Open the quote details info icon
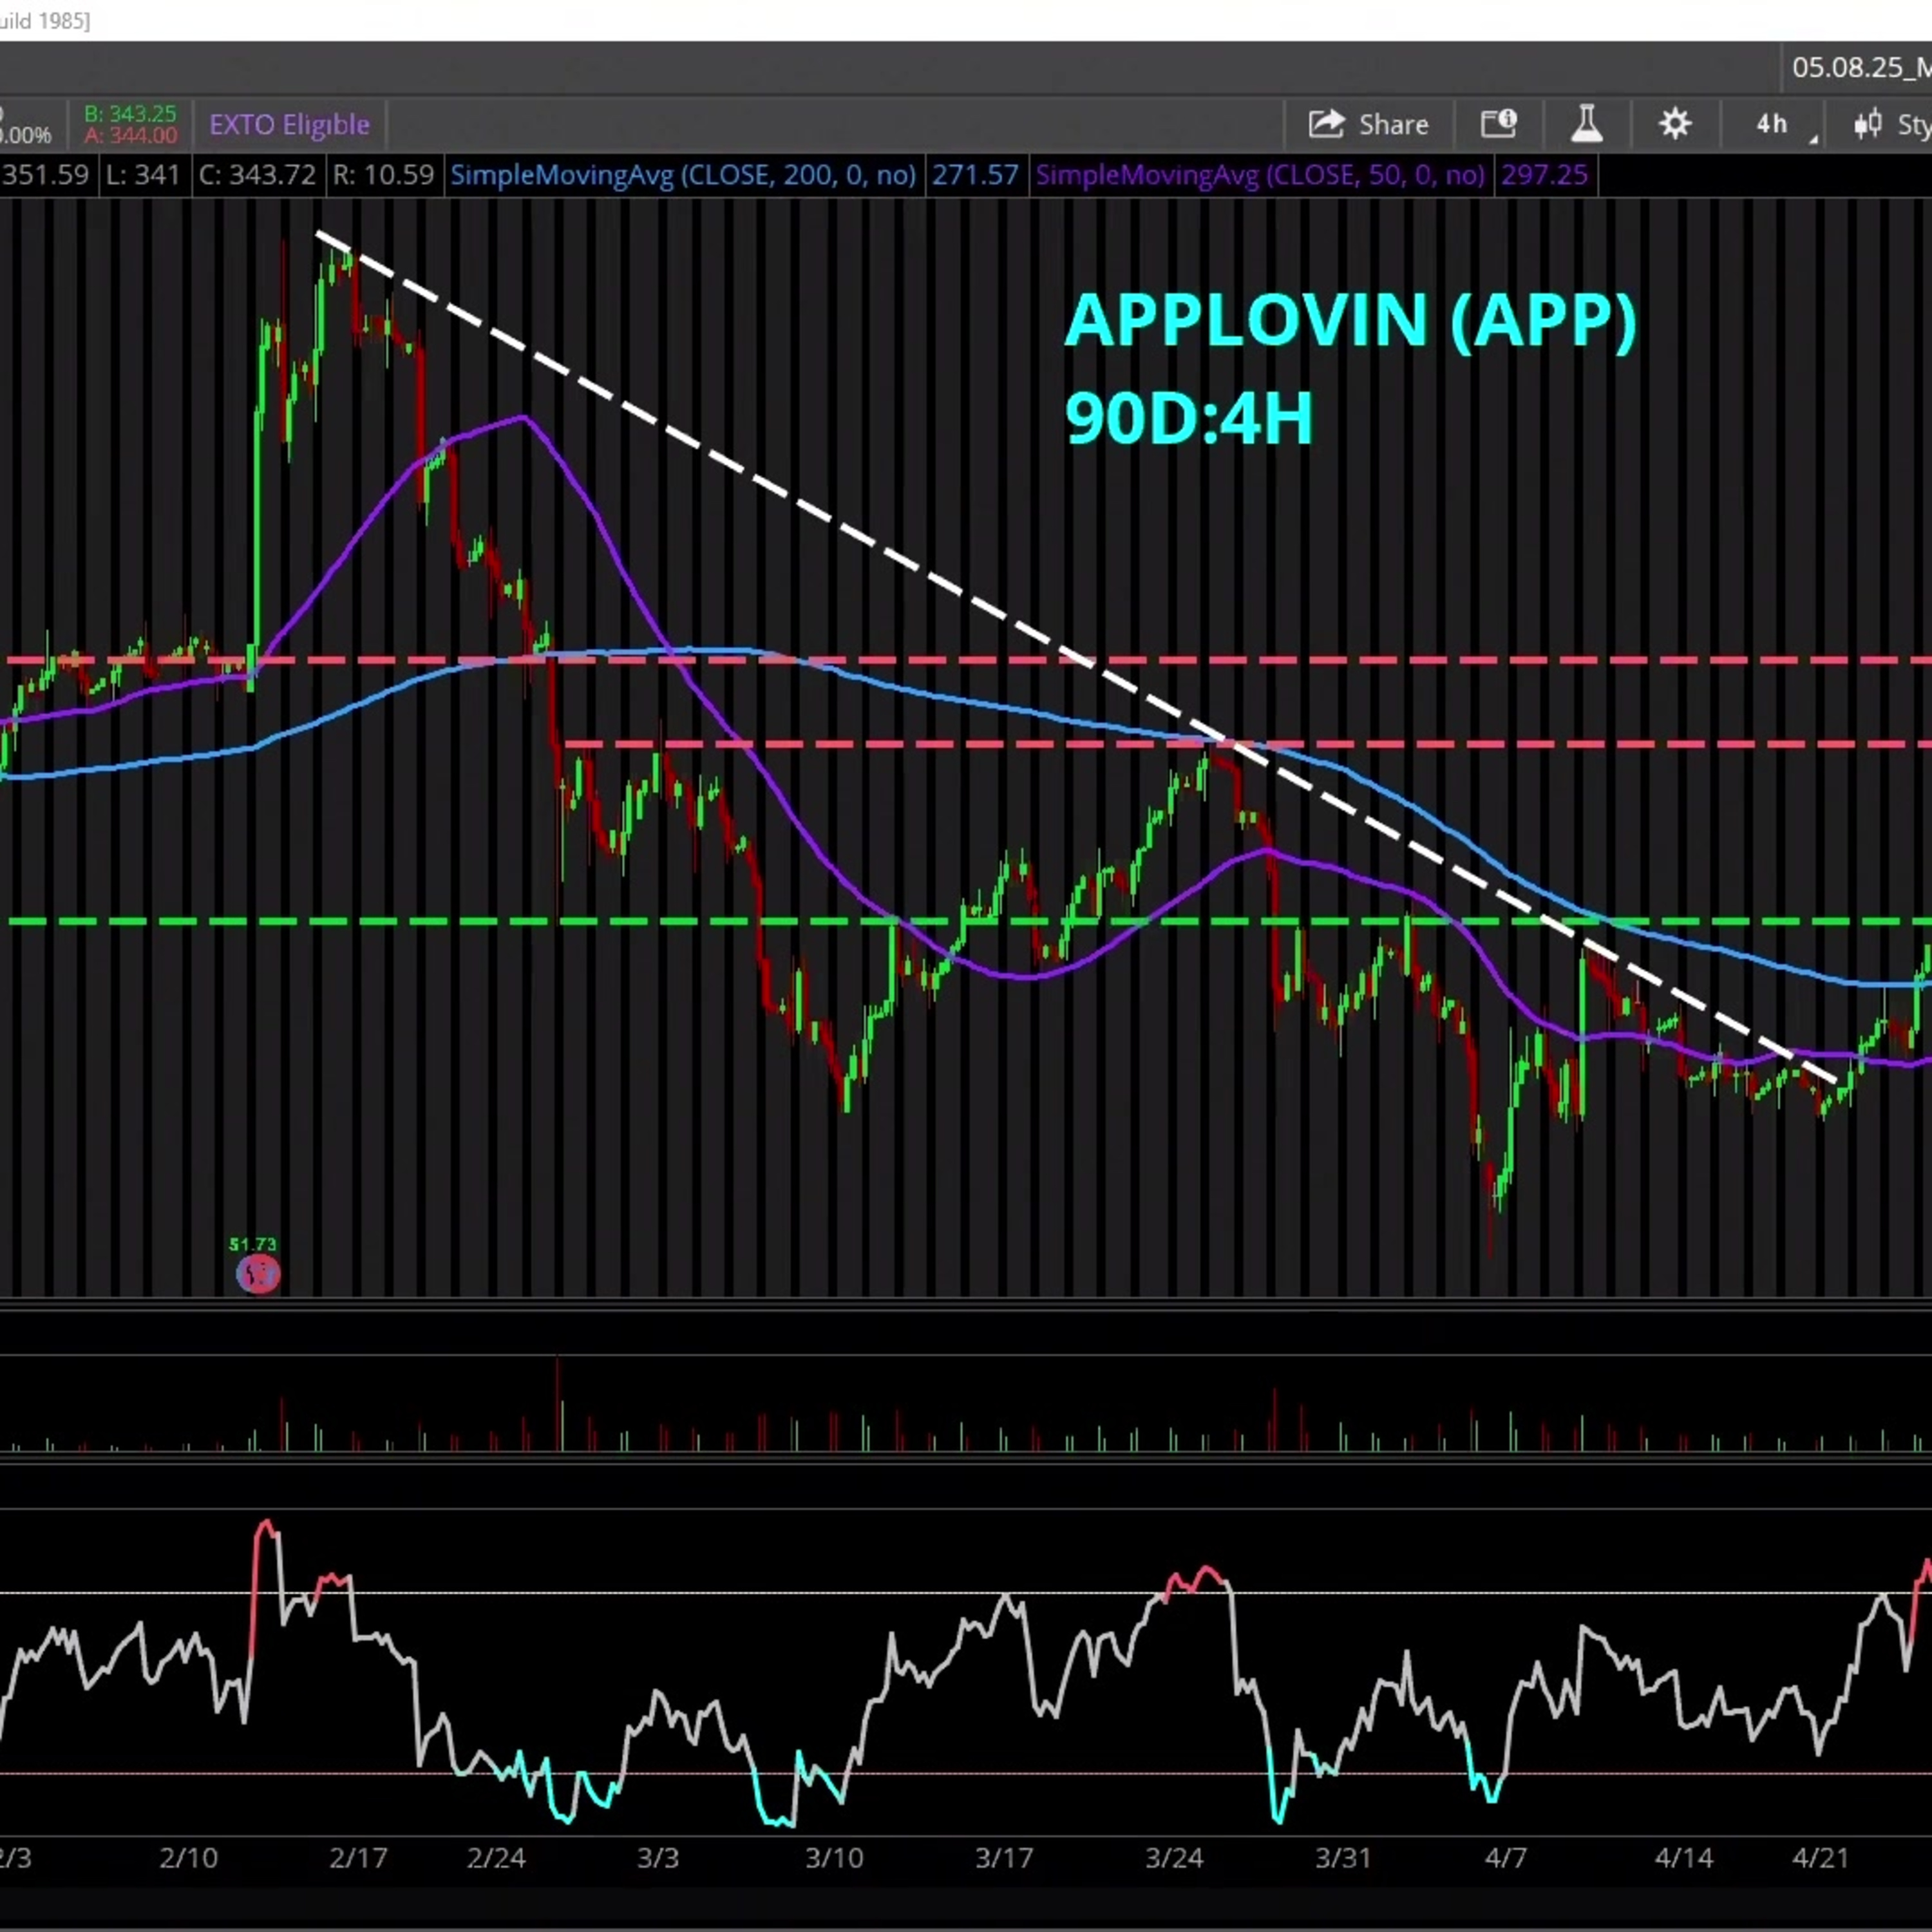 (x=1498, y=125)
